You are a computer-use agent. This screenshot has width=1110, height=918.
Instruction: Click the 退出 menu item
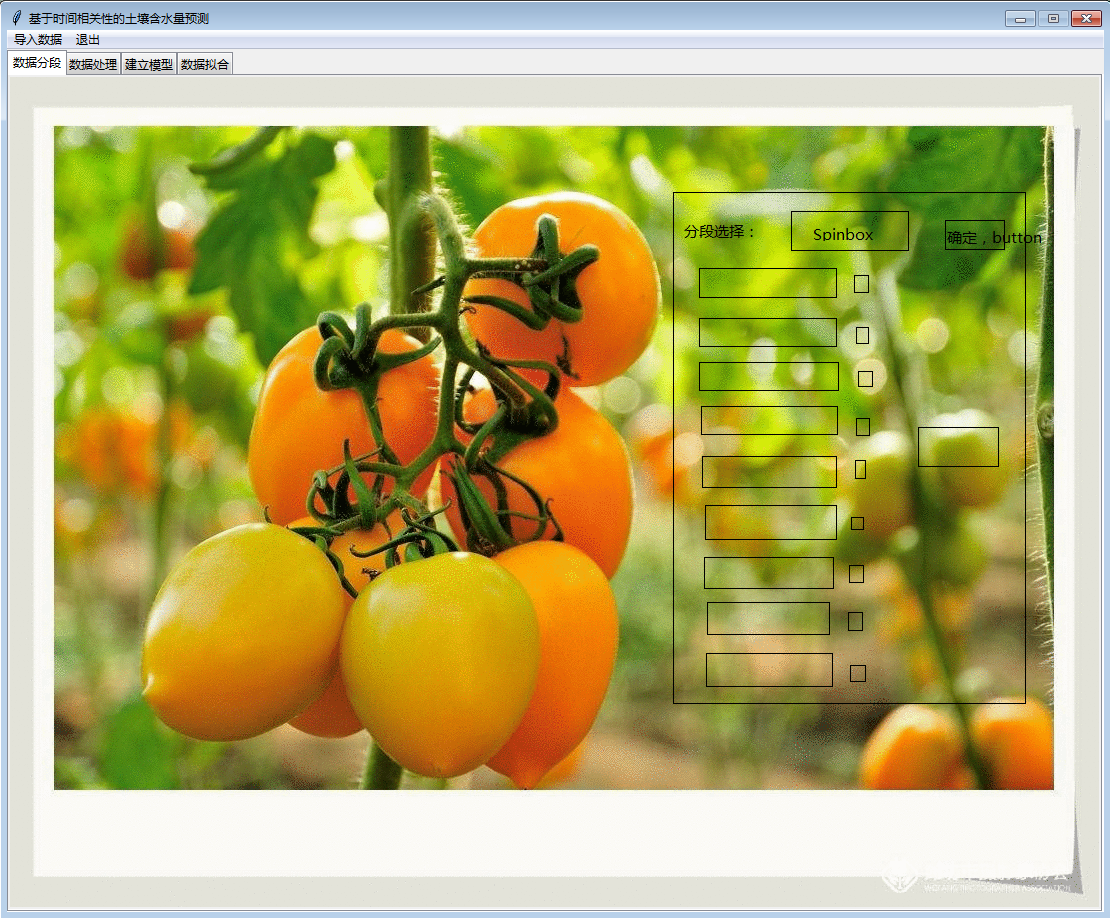click(x=88, y=40)
